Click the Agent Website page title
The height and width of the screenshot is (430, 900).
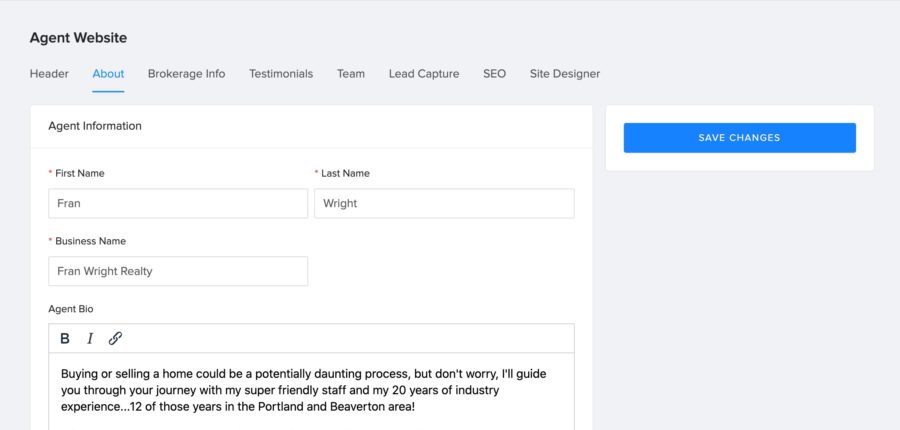click(x=79, y=38)
